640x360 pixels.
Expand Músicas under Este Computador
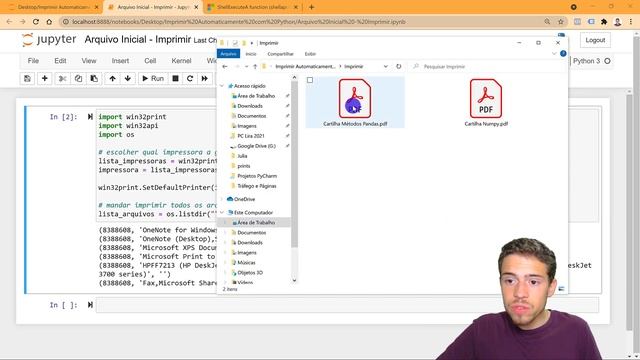225,262
